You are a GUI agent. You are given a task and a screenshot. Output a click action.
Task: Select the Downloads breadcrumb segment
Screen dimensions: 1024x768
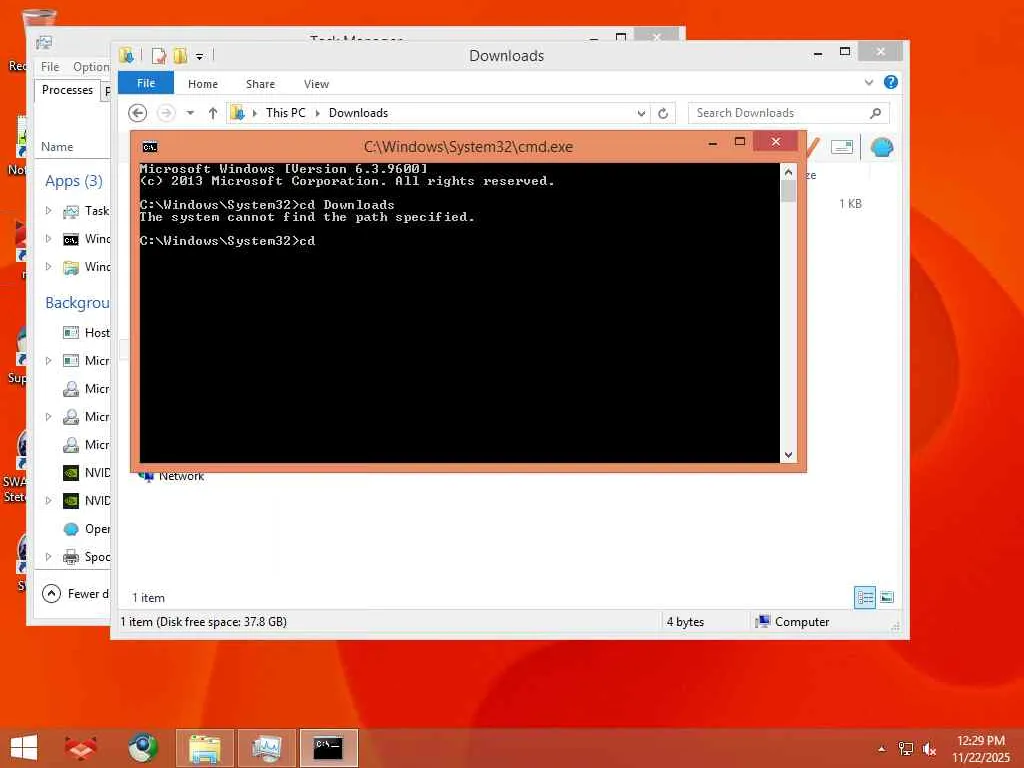(x=358, y=113)
